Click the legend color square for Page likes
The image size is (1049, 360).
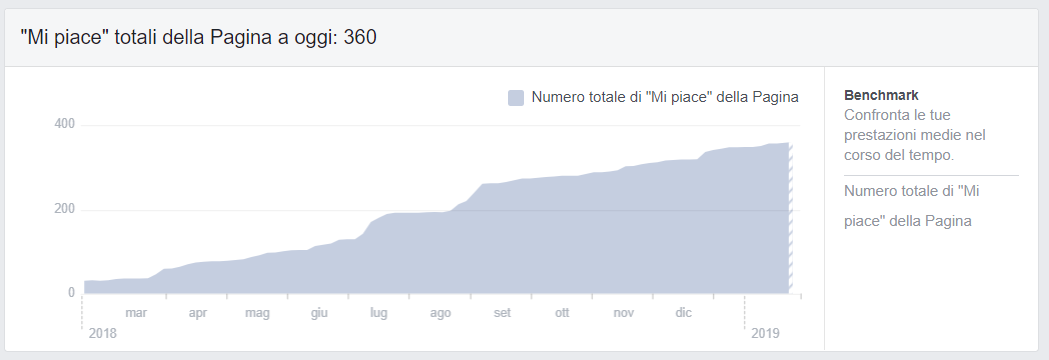pyautogui.click(x=516, y=98)
